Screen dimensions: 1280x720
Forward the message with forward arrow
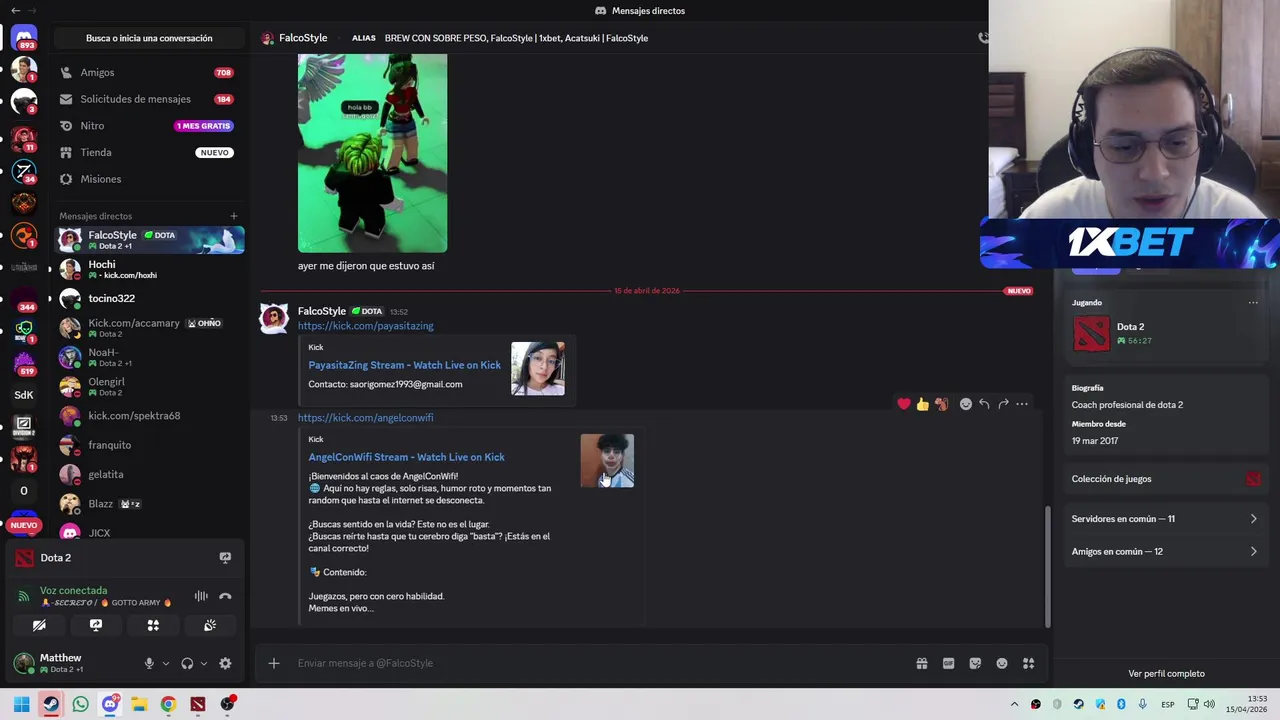[1003, 404]
